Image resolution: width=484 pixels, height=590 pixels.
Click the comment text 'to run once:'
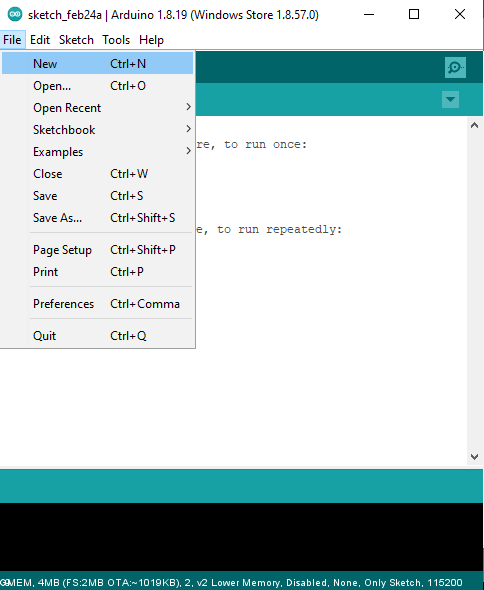click(x=266, y=144)
